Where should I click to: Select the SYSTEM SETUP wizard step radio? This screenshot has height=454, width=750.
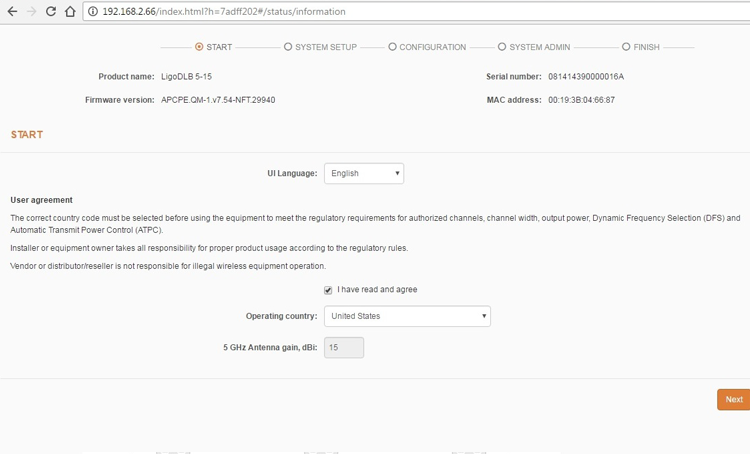click(288, 47)
